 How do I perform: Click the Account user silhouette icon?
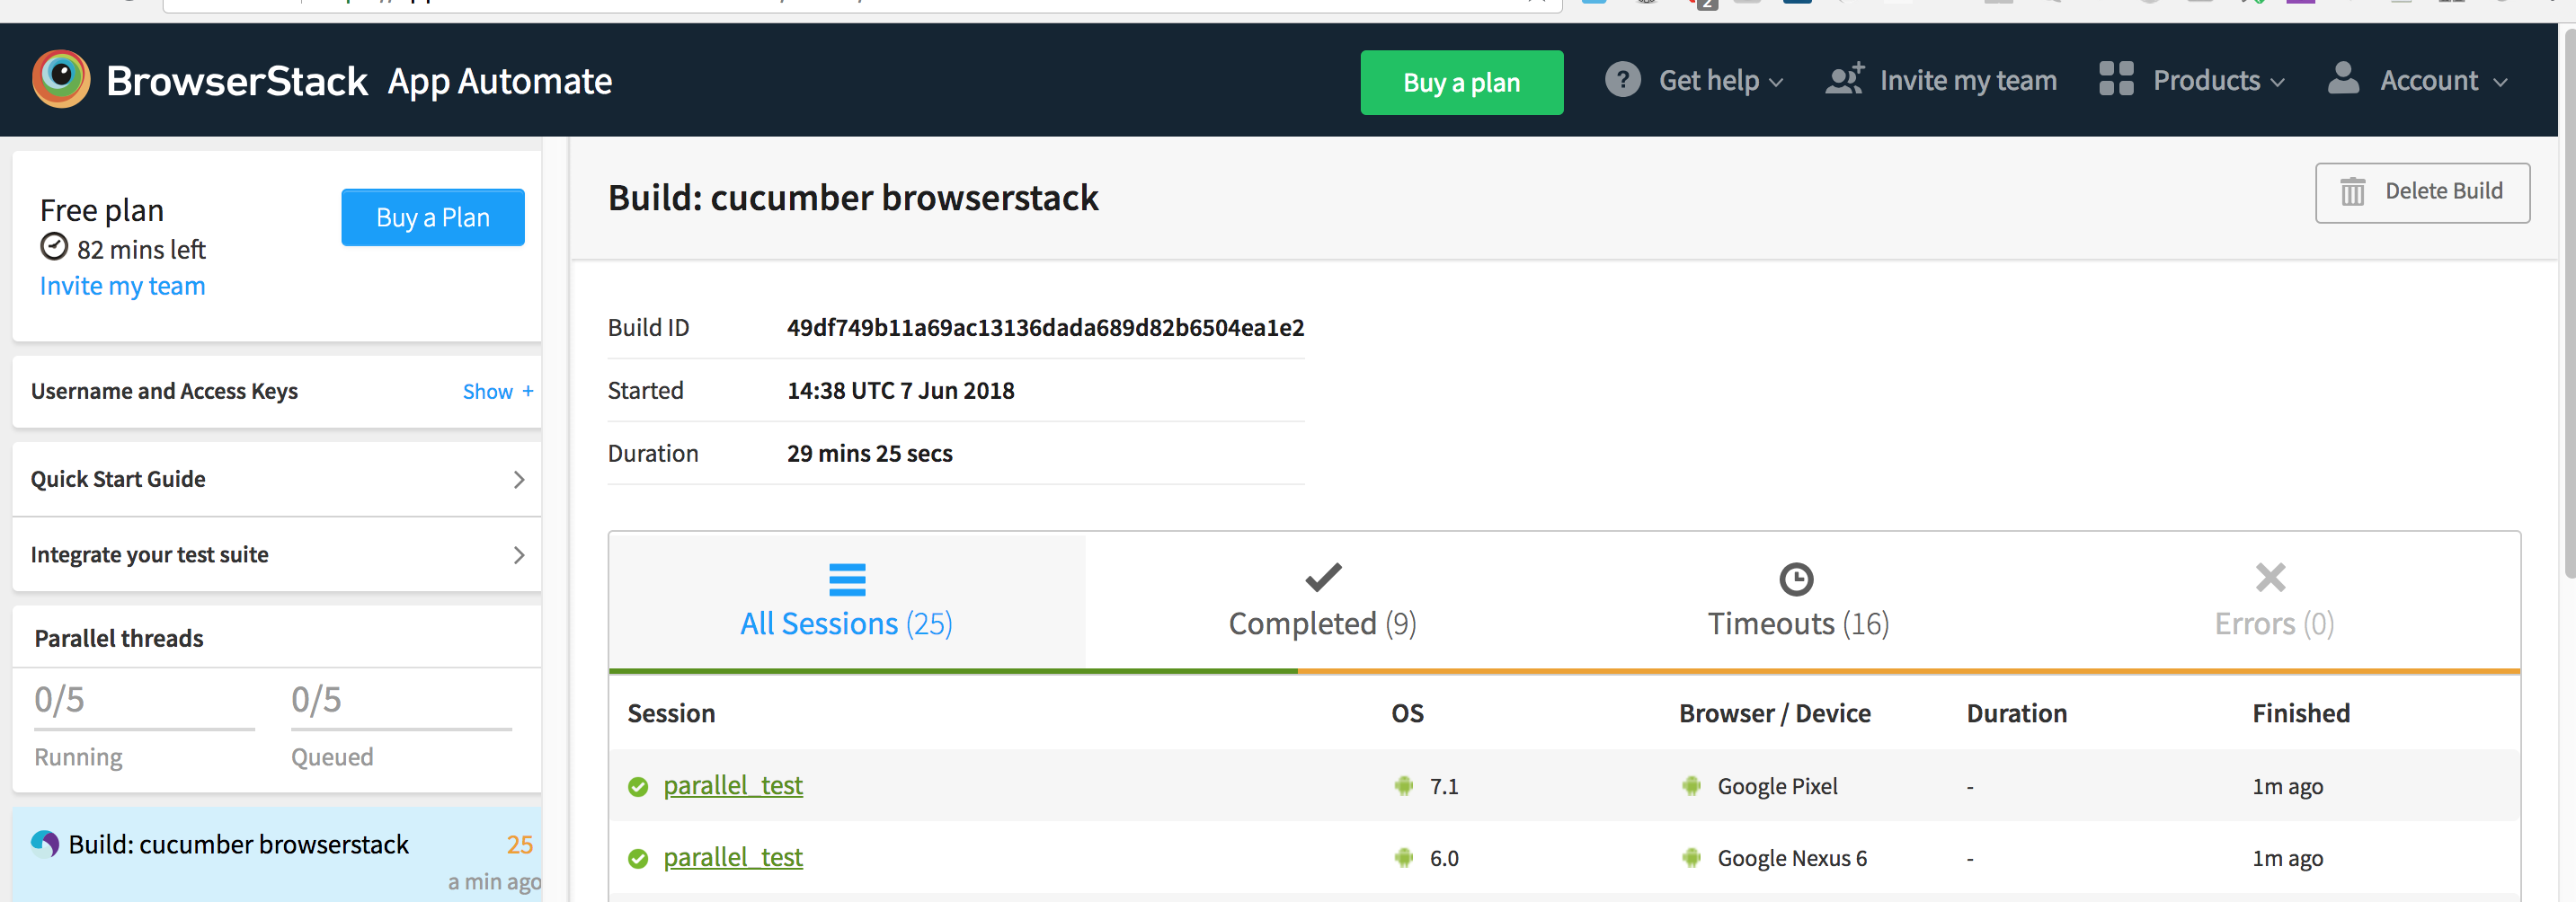pyautogui.click(x=2343, y=78)
